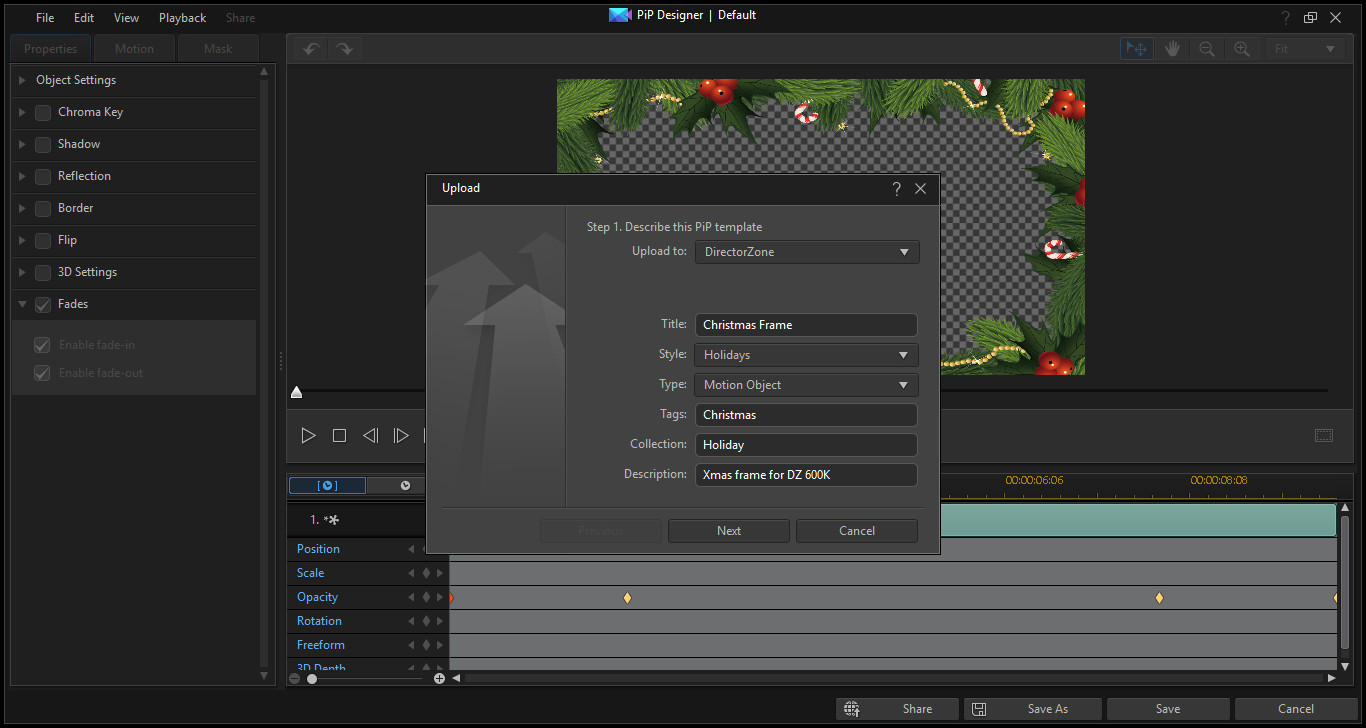Viewport: 1366px width, 728px height.
Task: Open the Playback menu
Action: click(x=182, y=18)
